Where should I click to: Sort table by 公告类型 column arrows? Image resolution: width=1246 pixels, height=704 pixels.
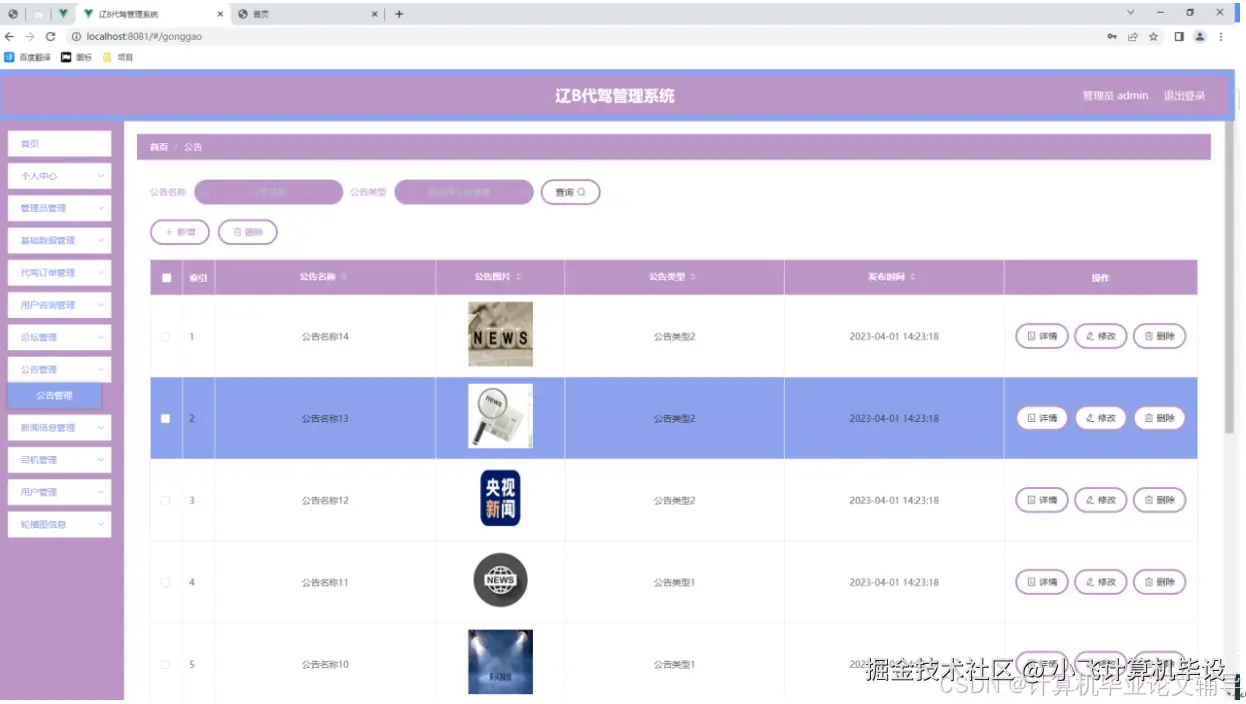tap(693, 277)
